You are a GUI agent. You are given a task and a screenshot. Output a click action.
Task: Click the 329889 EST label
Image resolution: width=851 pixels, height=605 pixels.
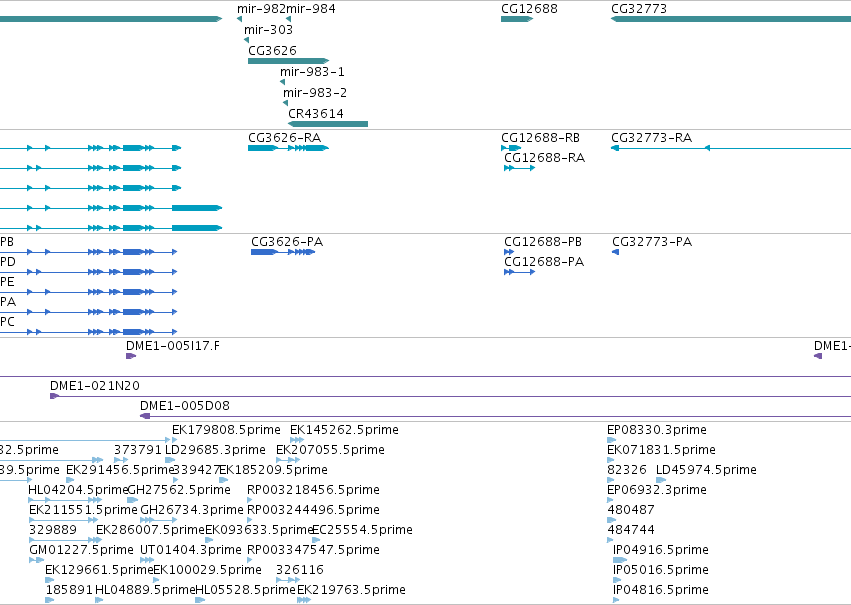pyautogui.click(x=53, y=530)
